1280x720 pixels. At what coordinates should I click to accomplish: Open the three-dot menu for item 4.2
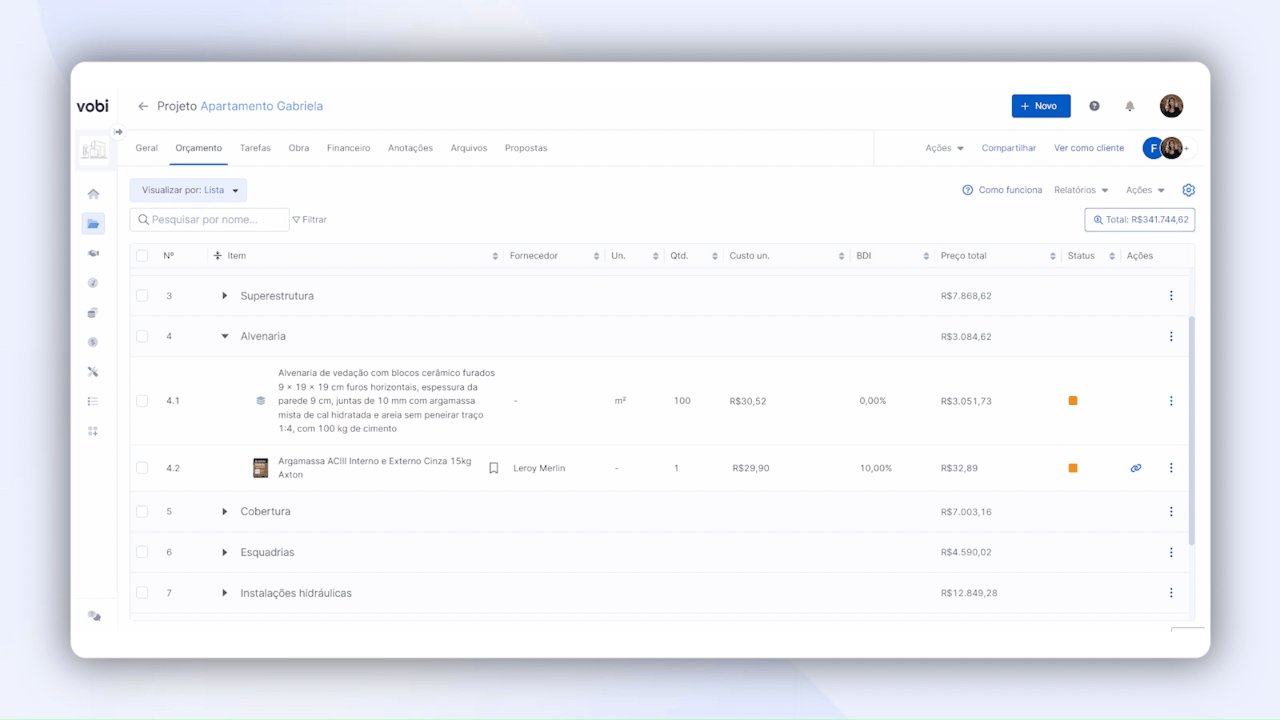[x=1171, y=468]
